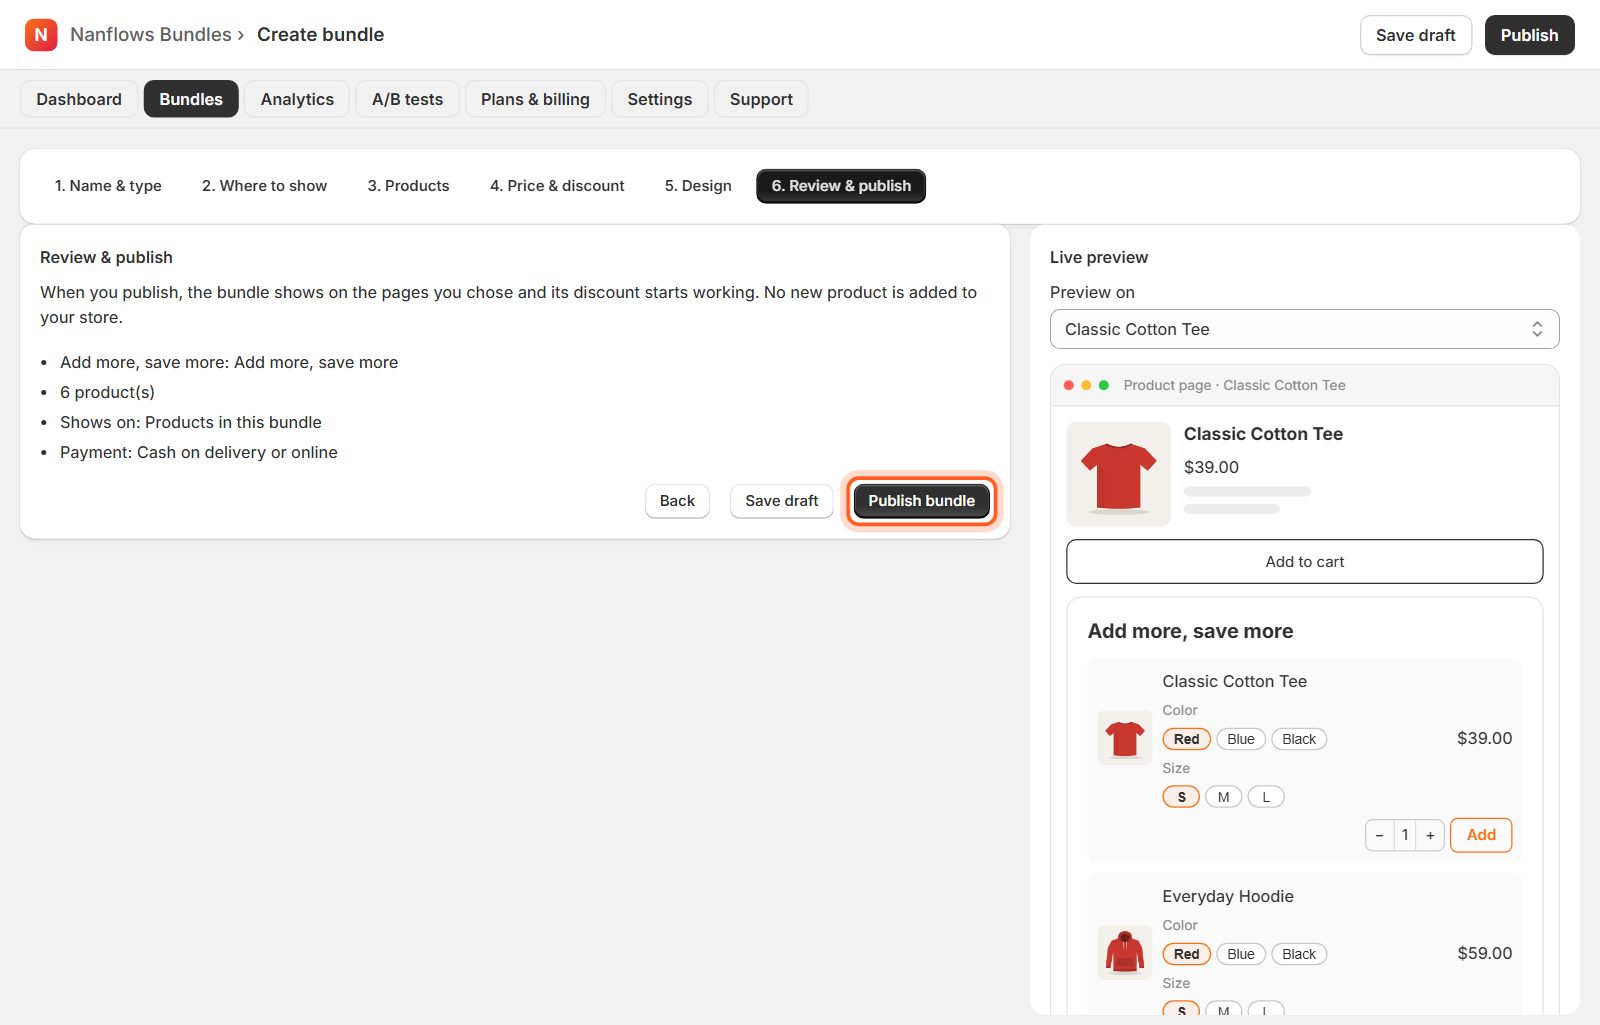
Task: Click Add for Classic Cotton Tee
Action: [1481, 835]
